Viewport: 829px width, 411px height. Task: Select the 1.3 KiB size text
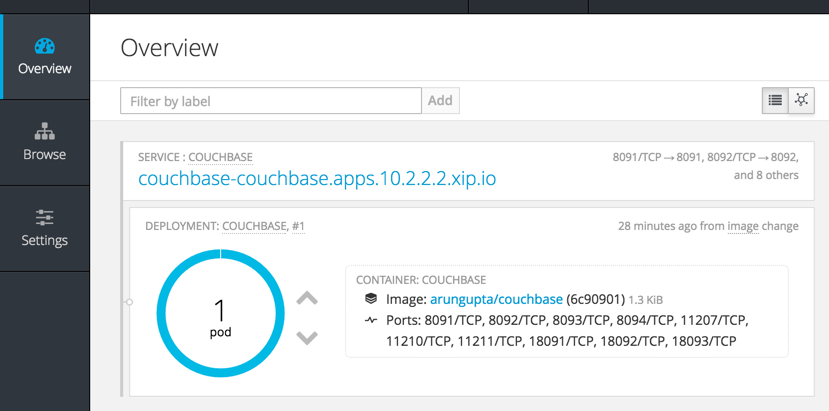[x=646, y=300]
